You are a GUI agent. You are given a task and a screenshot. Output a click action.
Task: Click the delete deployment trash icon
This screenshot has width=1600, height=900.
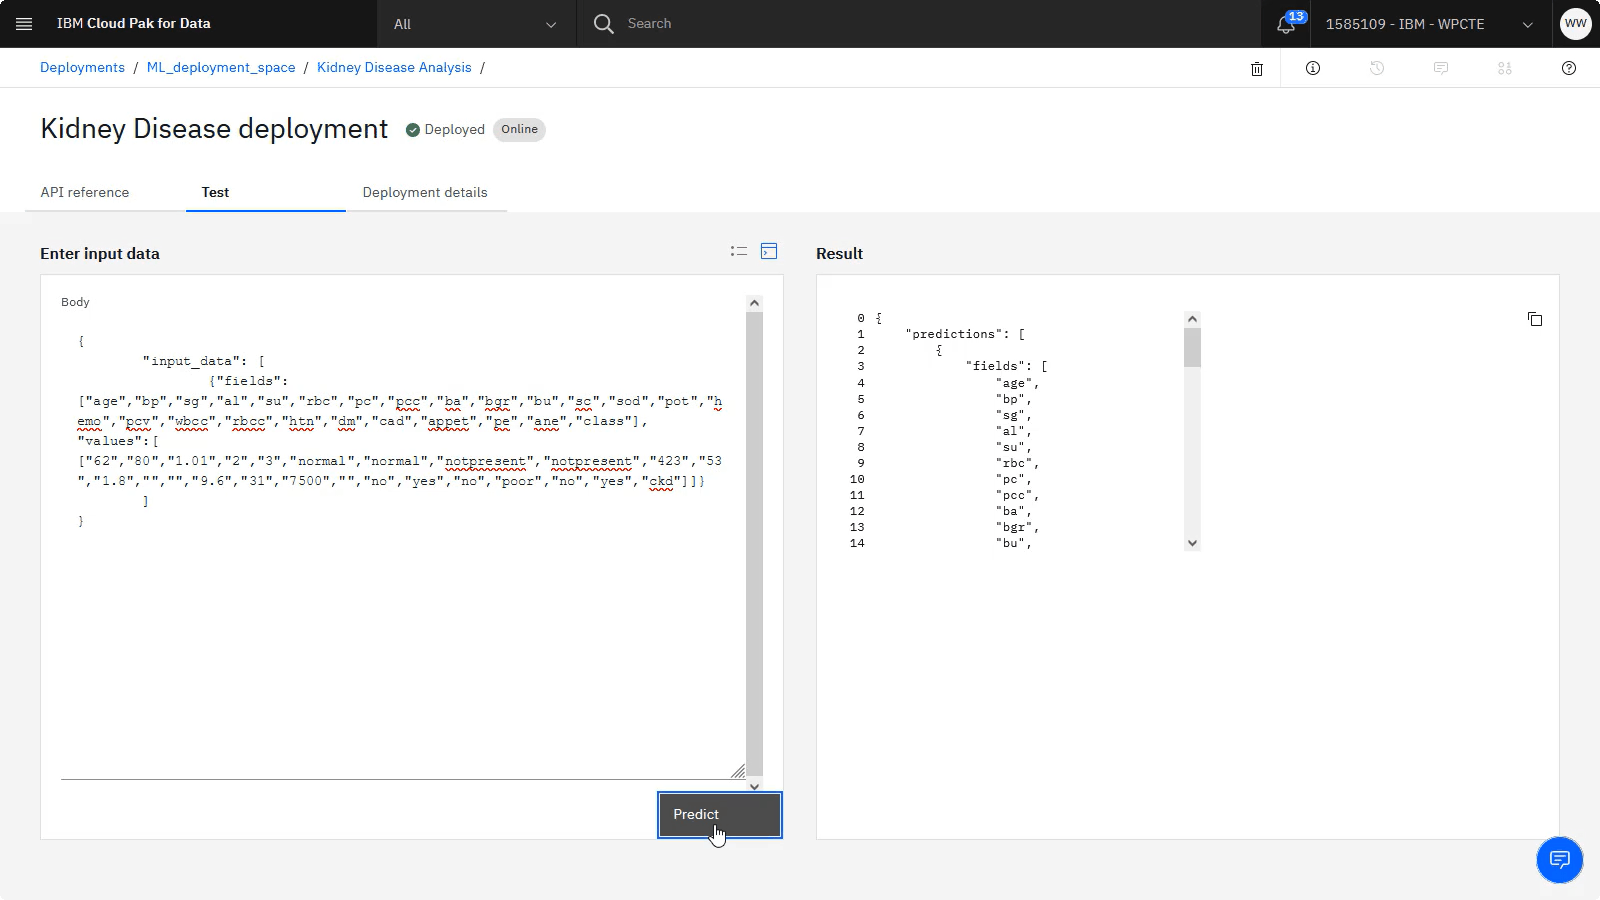[x=1257, y=69]
